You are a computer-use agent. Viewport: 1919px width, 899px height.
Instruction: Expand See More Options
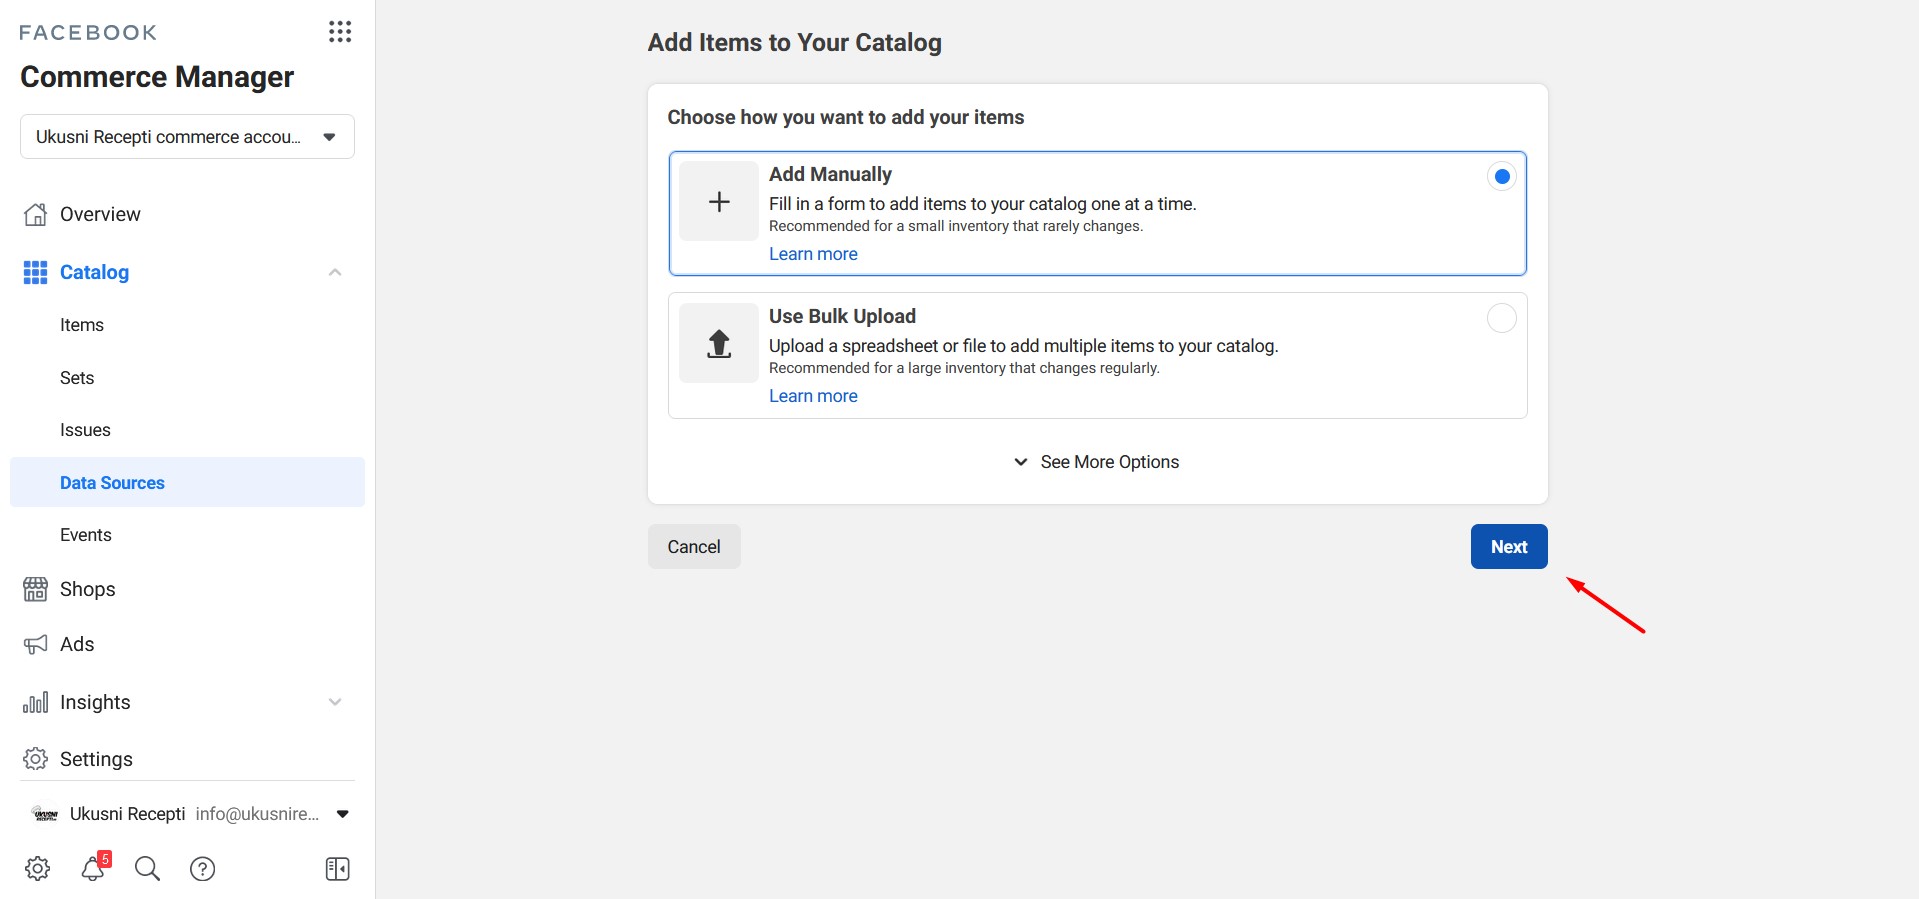coord(1097,462)
